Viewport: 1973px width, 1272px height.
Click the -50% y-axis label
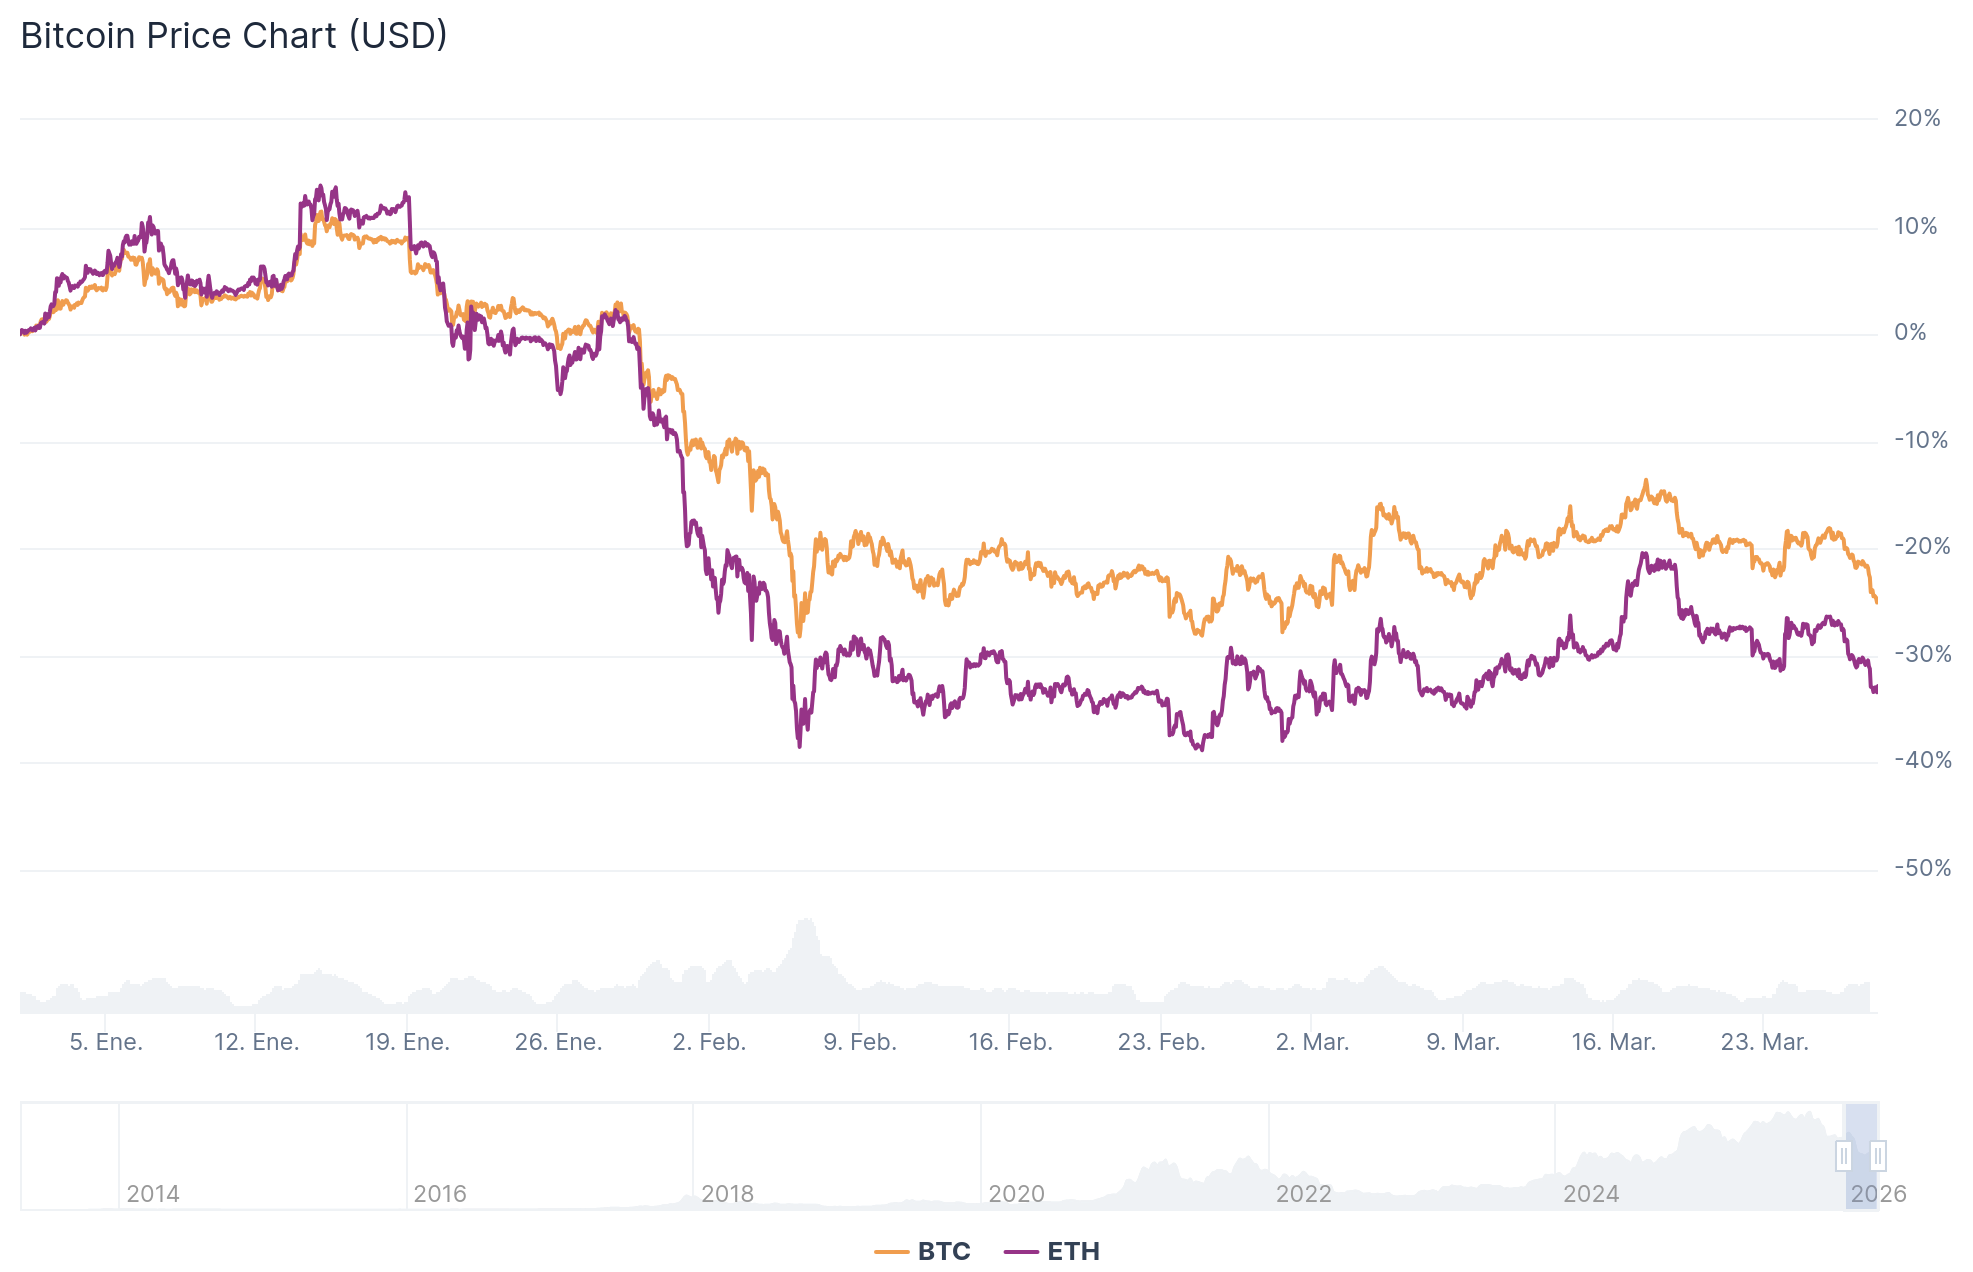pyautogui.click(x=1922, y=868)
